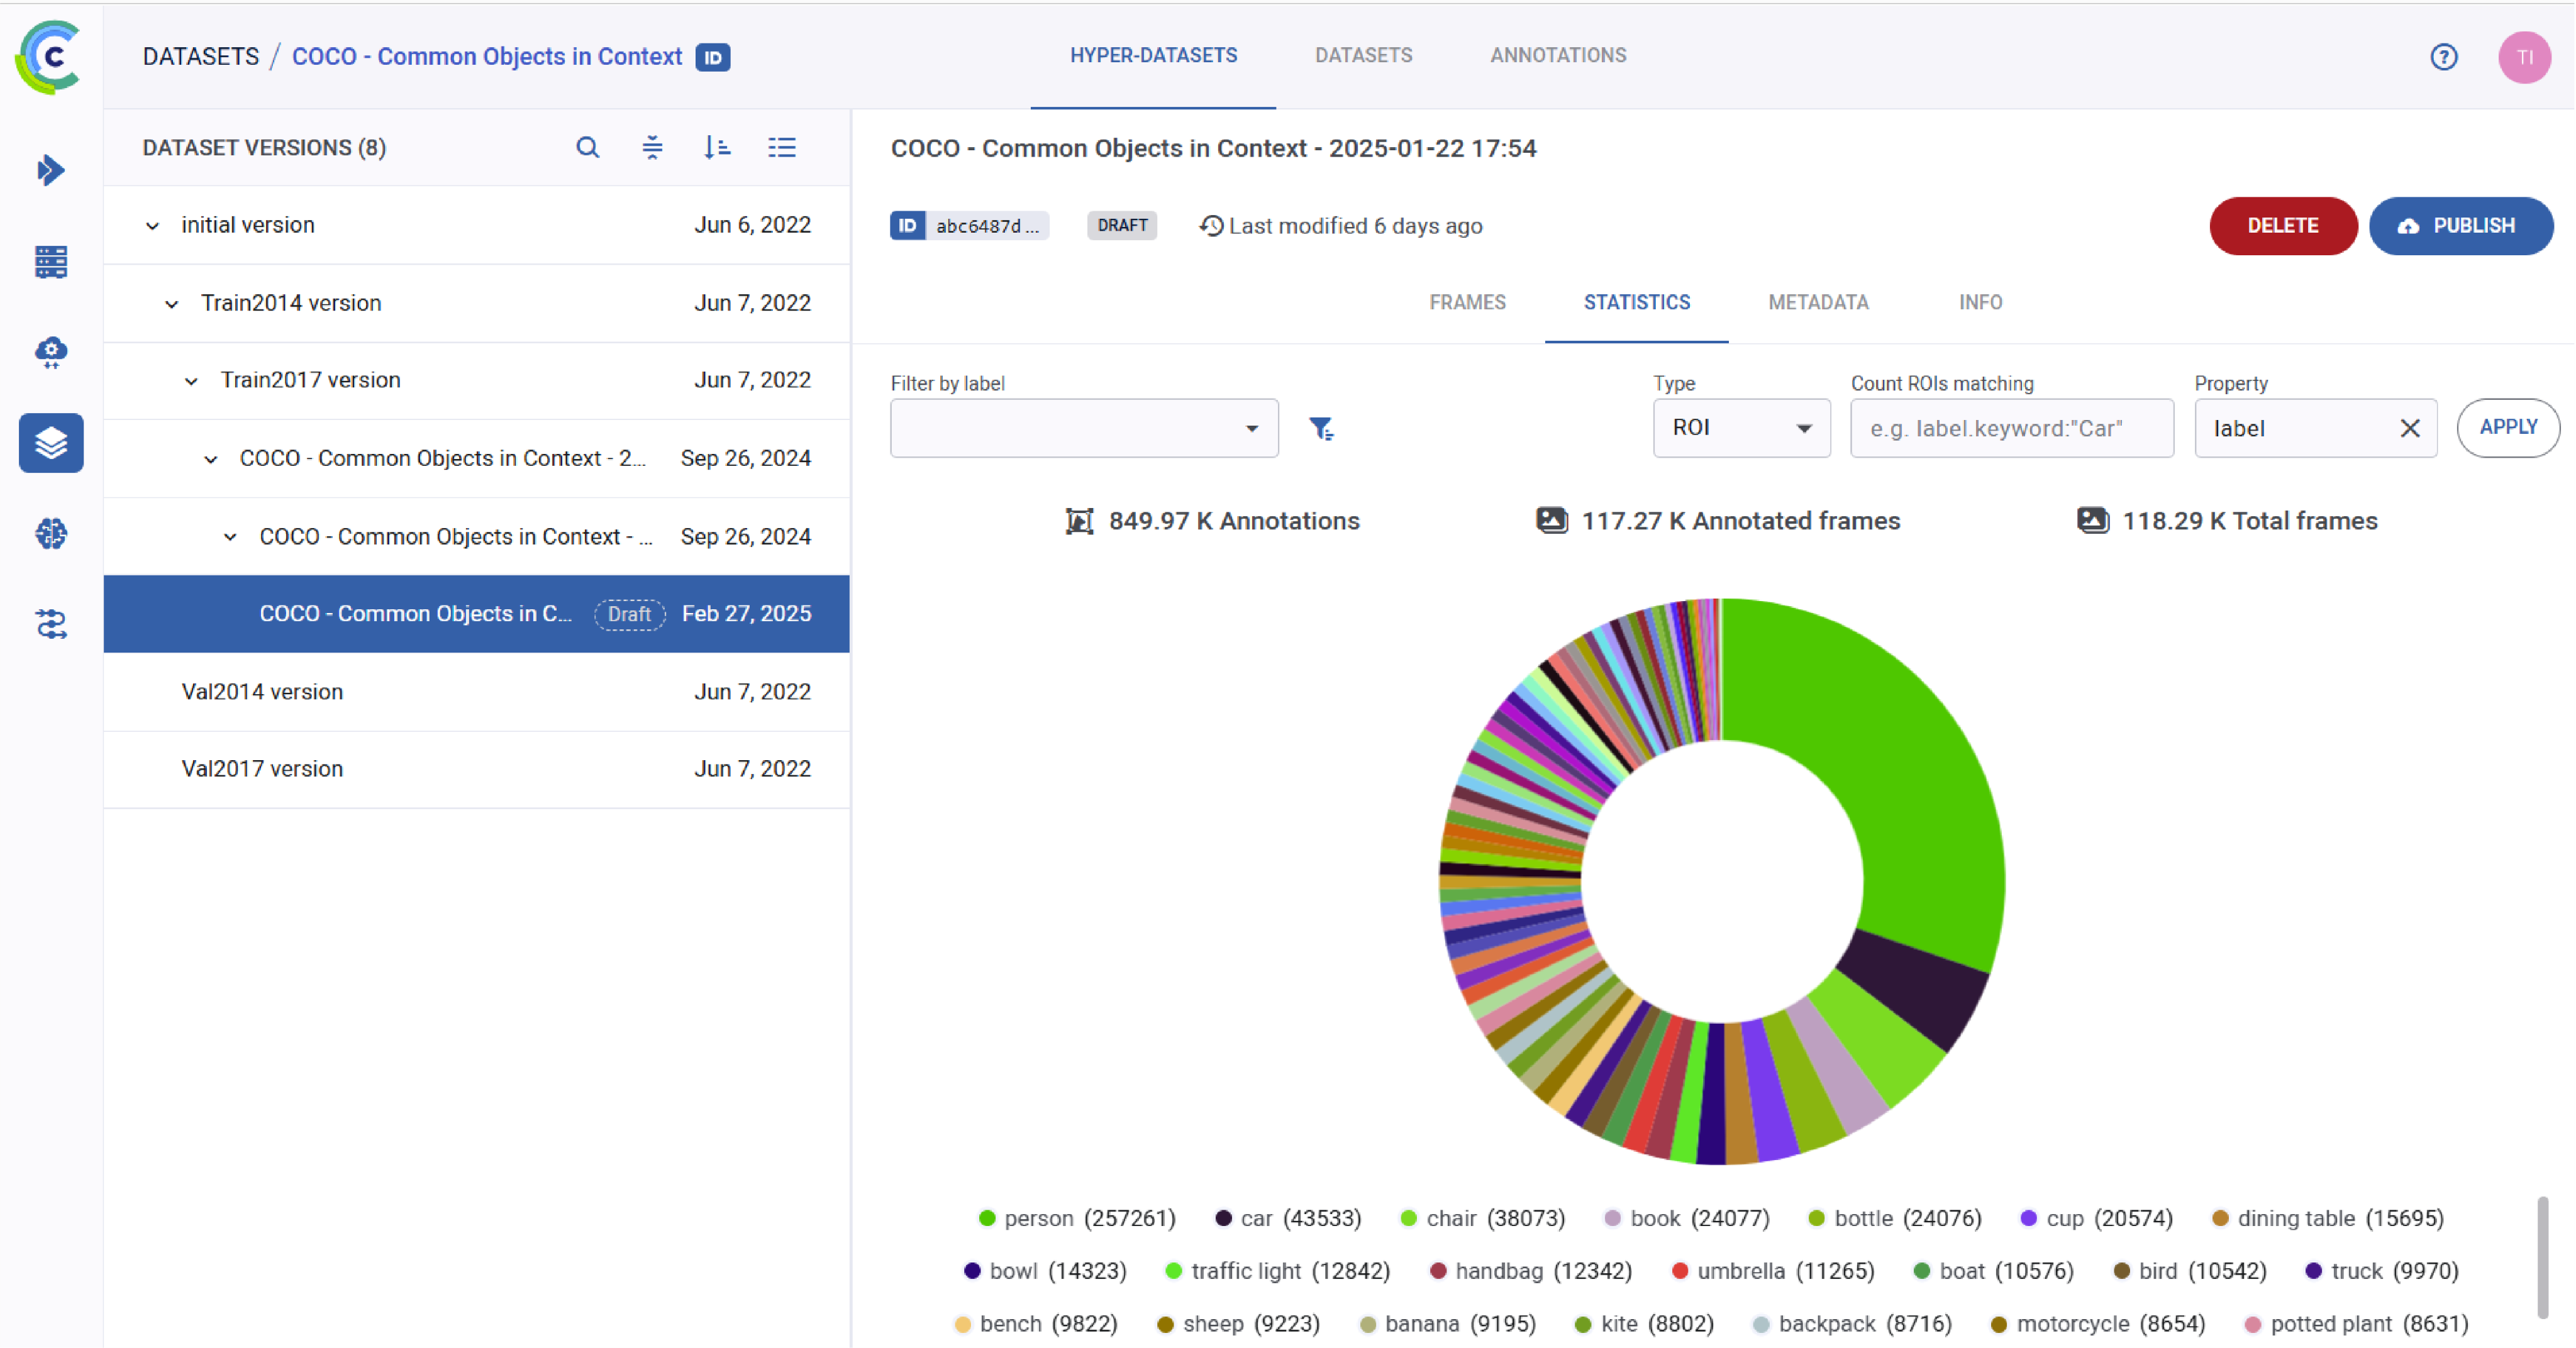Open the Filter by label dropdown
This screenshot has width=2576, height=1348.
point(1084,429)
